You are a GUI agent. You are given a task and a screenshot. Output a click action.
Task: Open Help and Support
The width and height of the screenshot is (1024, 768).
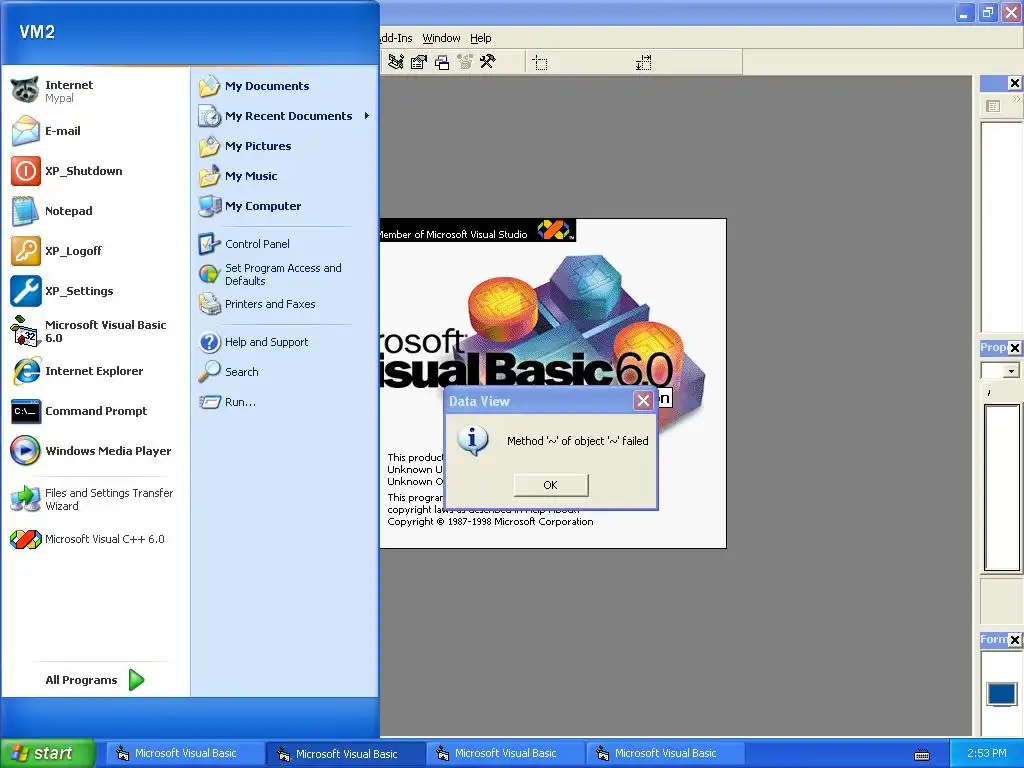(x=285, y=342)
